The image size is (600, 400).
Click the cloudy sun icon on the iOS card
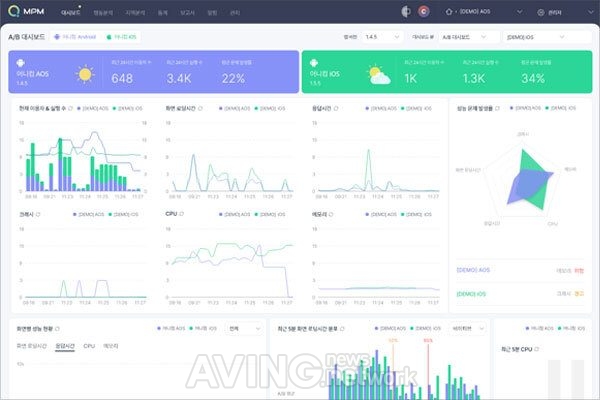coord(379,75)
